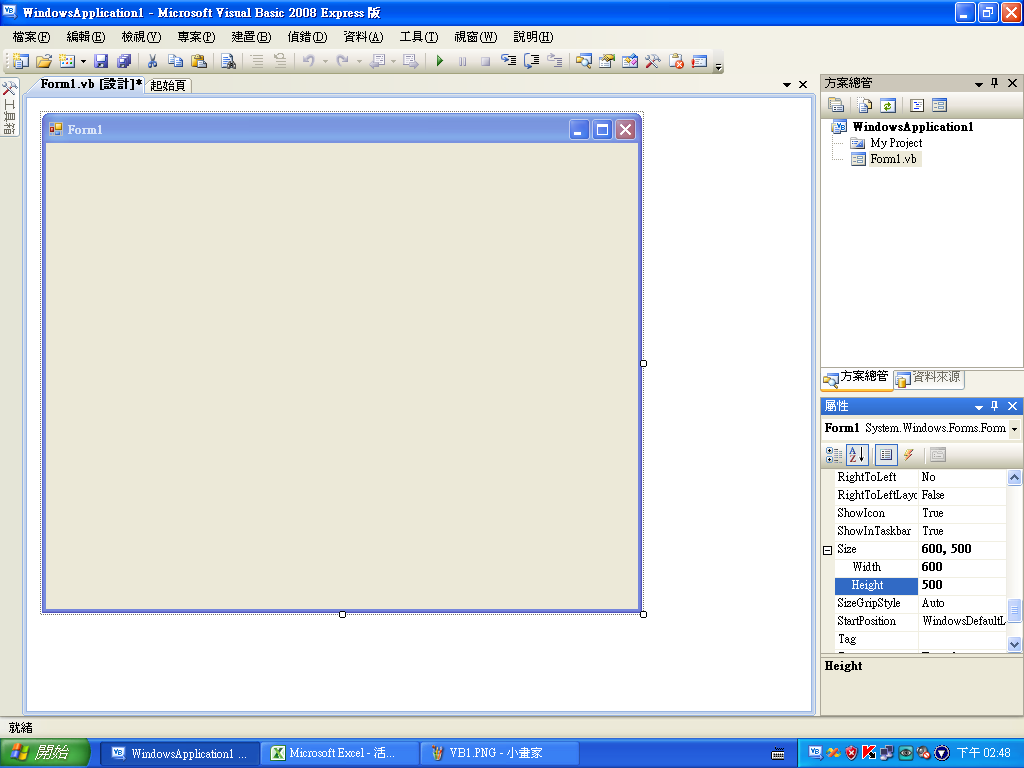Toggle auto-hide pin of 屬性 panel
Image resolution: width=1024 pixels, height=768 pixels.
[x=995, y=406]
